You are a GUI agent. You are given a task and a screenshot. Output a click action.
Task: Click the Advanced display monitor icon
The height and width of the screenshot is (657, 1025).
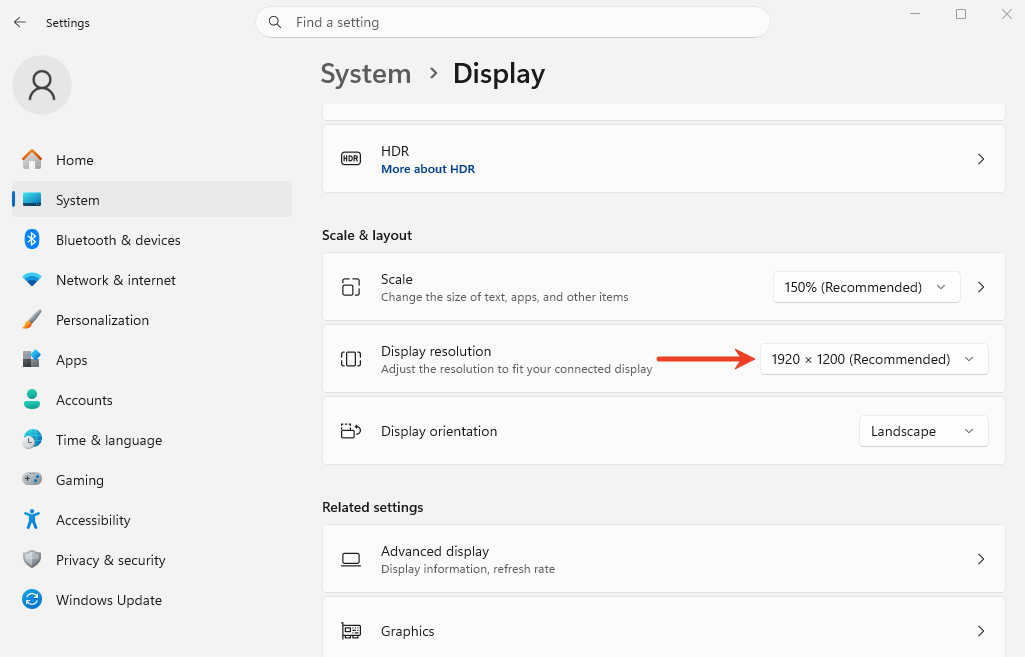click(351, 559)
